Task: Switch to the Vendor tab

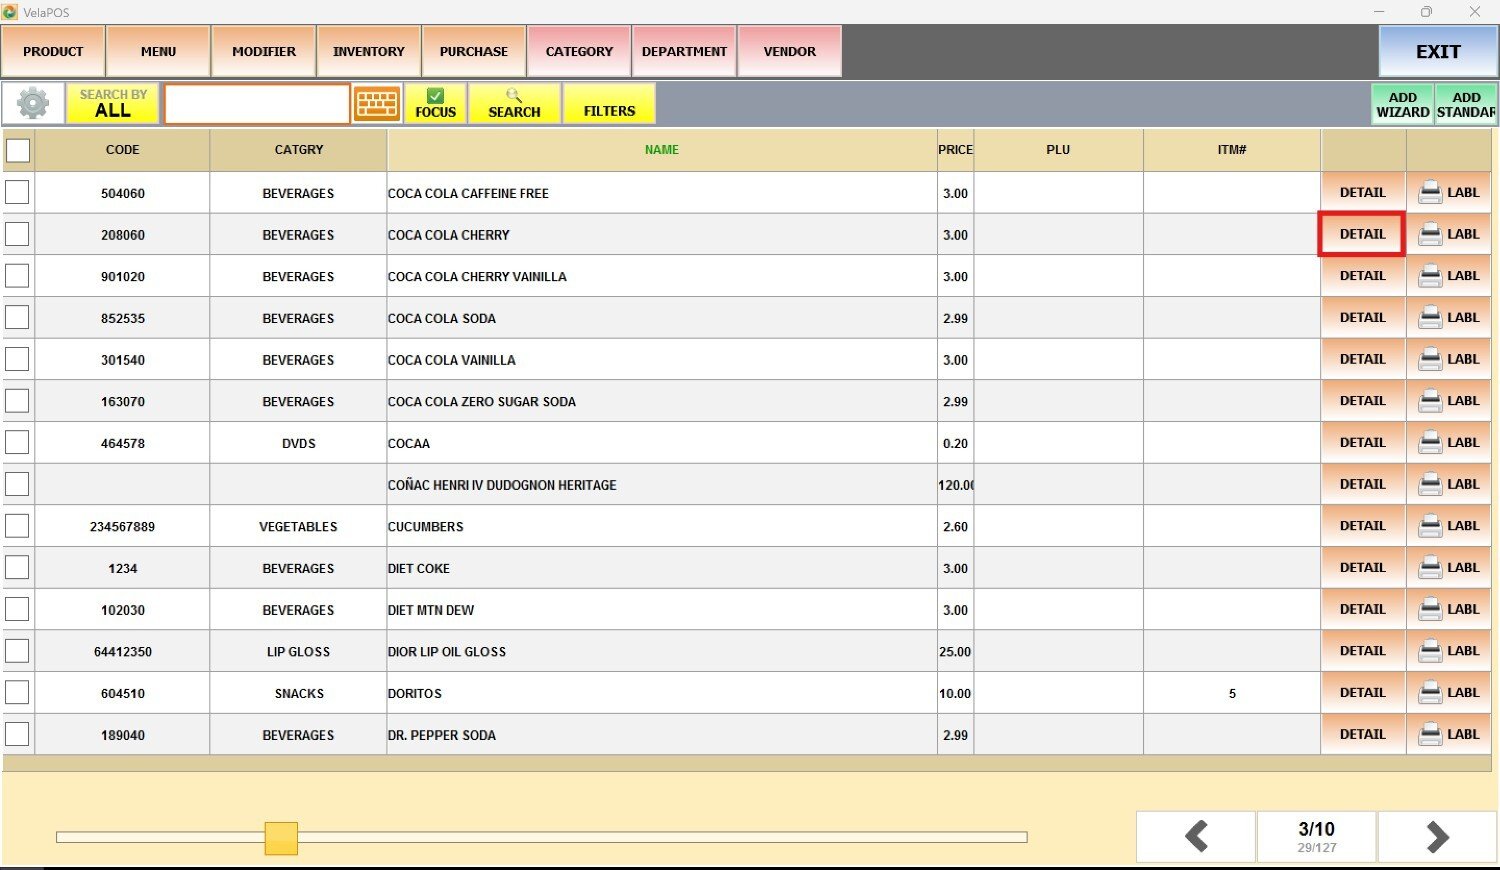Action: tap(789, 52)
